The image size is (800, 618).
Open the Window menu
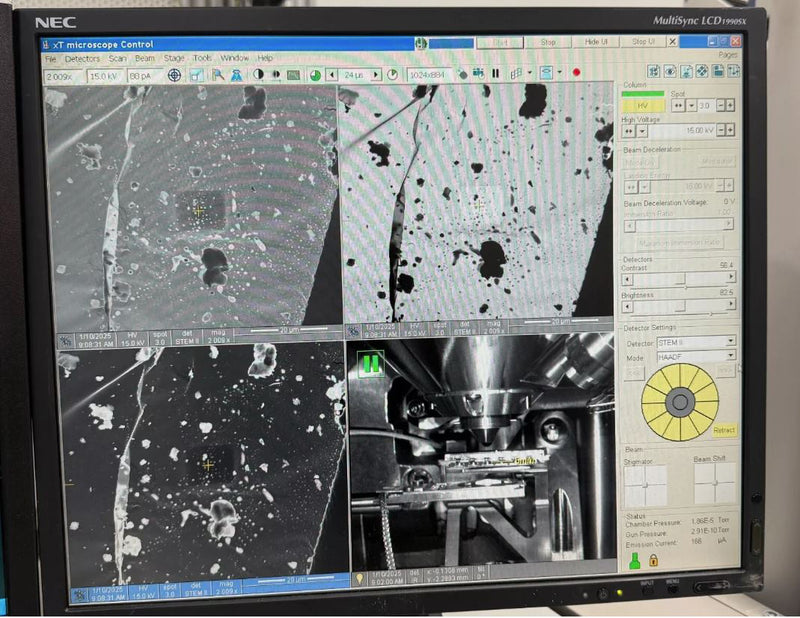pos(234,58)
